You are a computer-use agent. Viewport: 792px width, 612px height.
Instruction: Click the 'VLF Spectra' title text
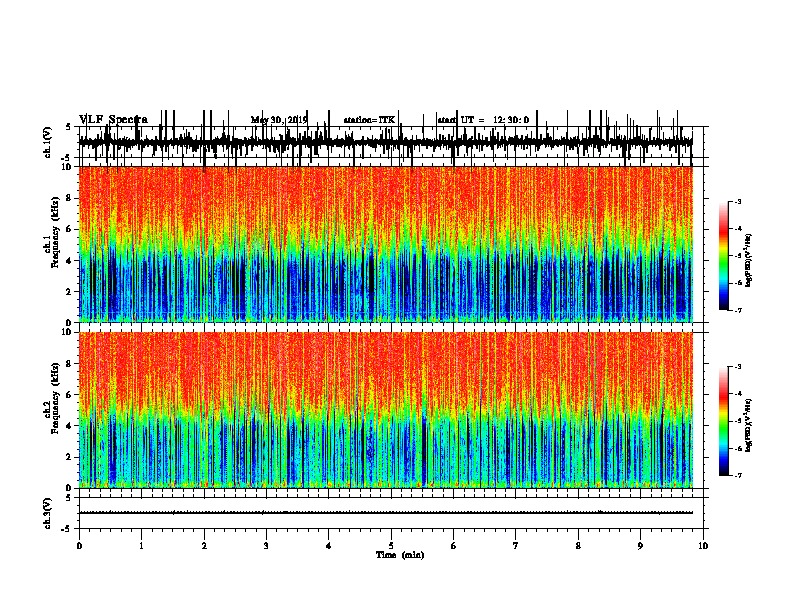(113, 120)
